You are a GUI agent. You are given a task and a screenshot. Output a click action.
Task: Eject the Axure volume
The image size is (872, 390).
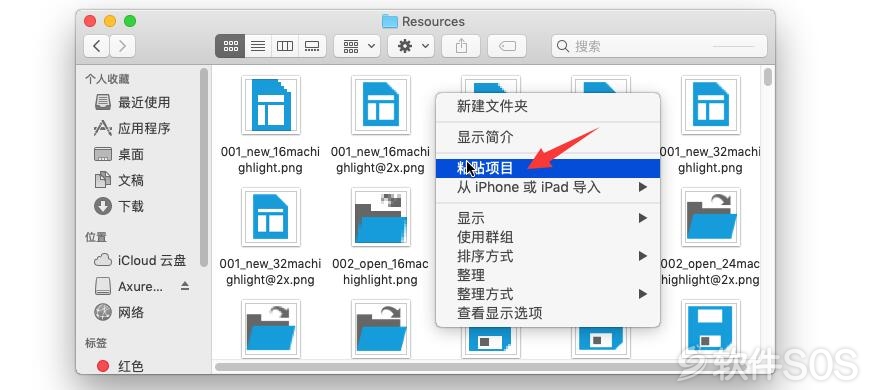(x=185, y=287)
